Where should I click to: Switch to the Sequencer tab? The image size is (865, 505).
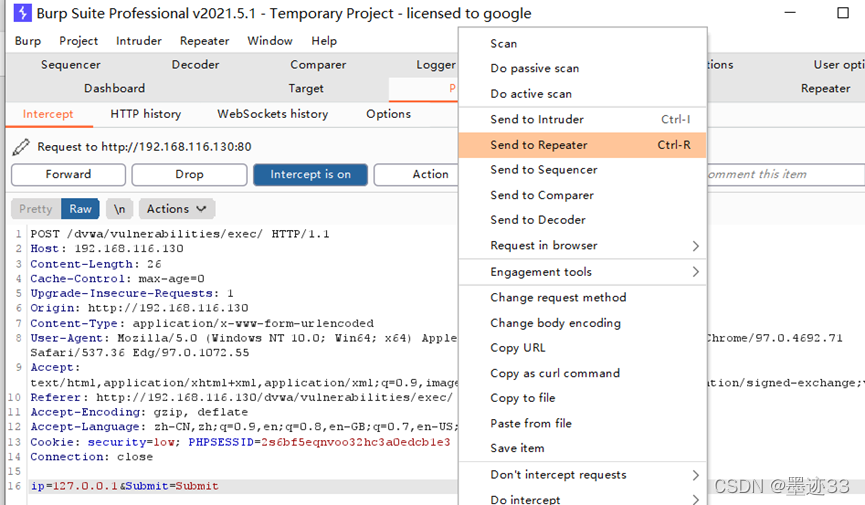[x=71, y=65]
